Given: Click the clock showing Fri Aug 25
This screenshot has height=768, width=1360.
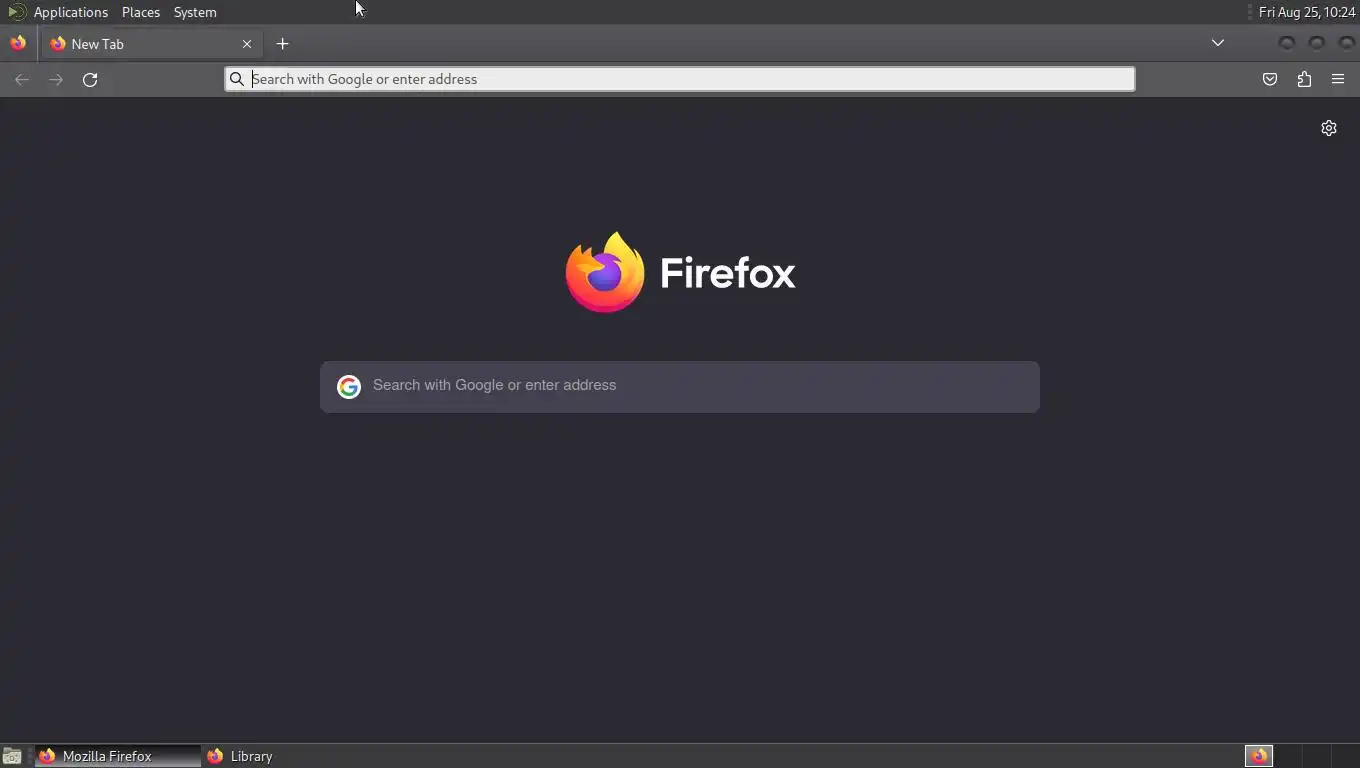Looking at the screenshot, I should (x=1307, y=12).
